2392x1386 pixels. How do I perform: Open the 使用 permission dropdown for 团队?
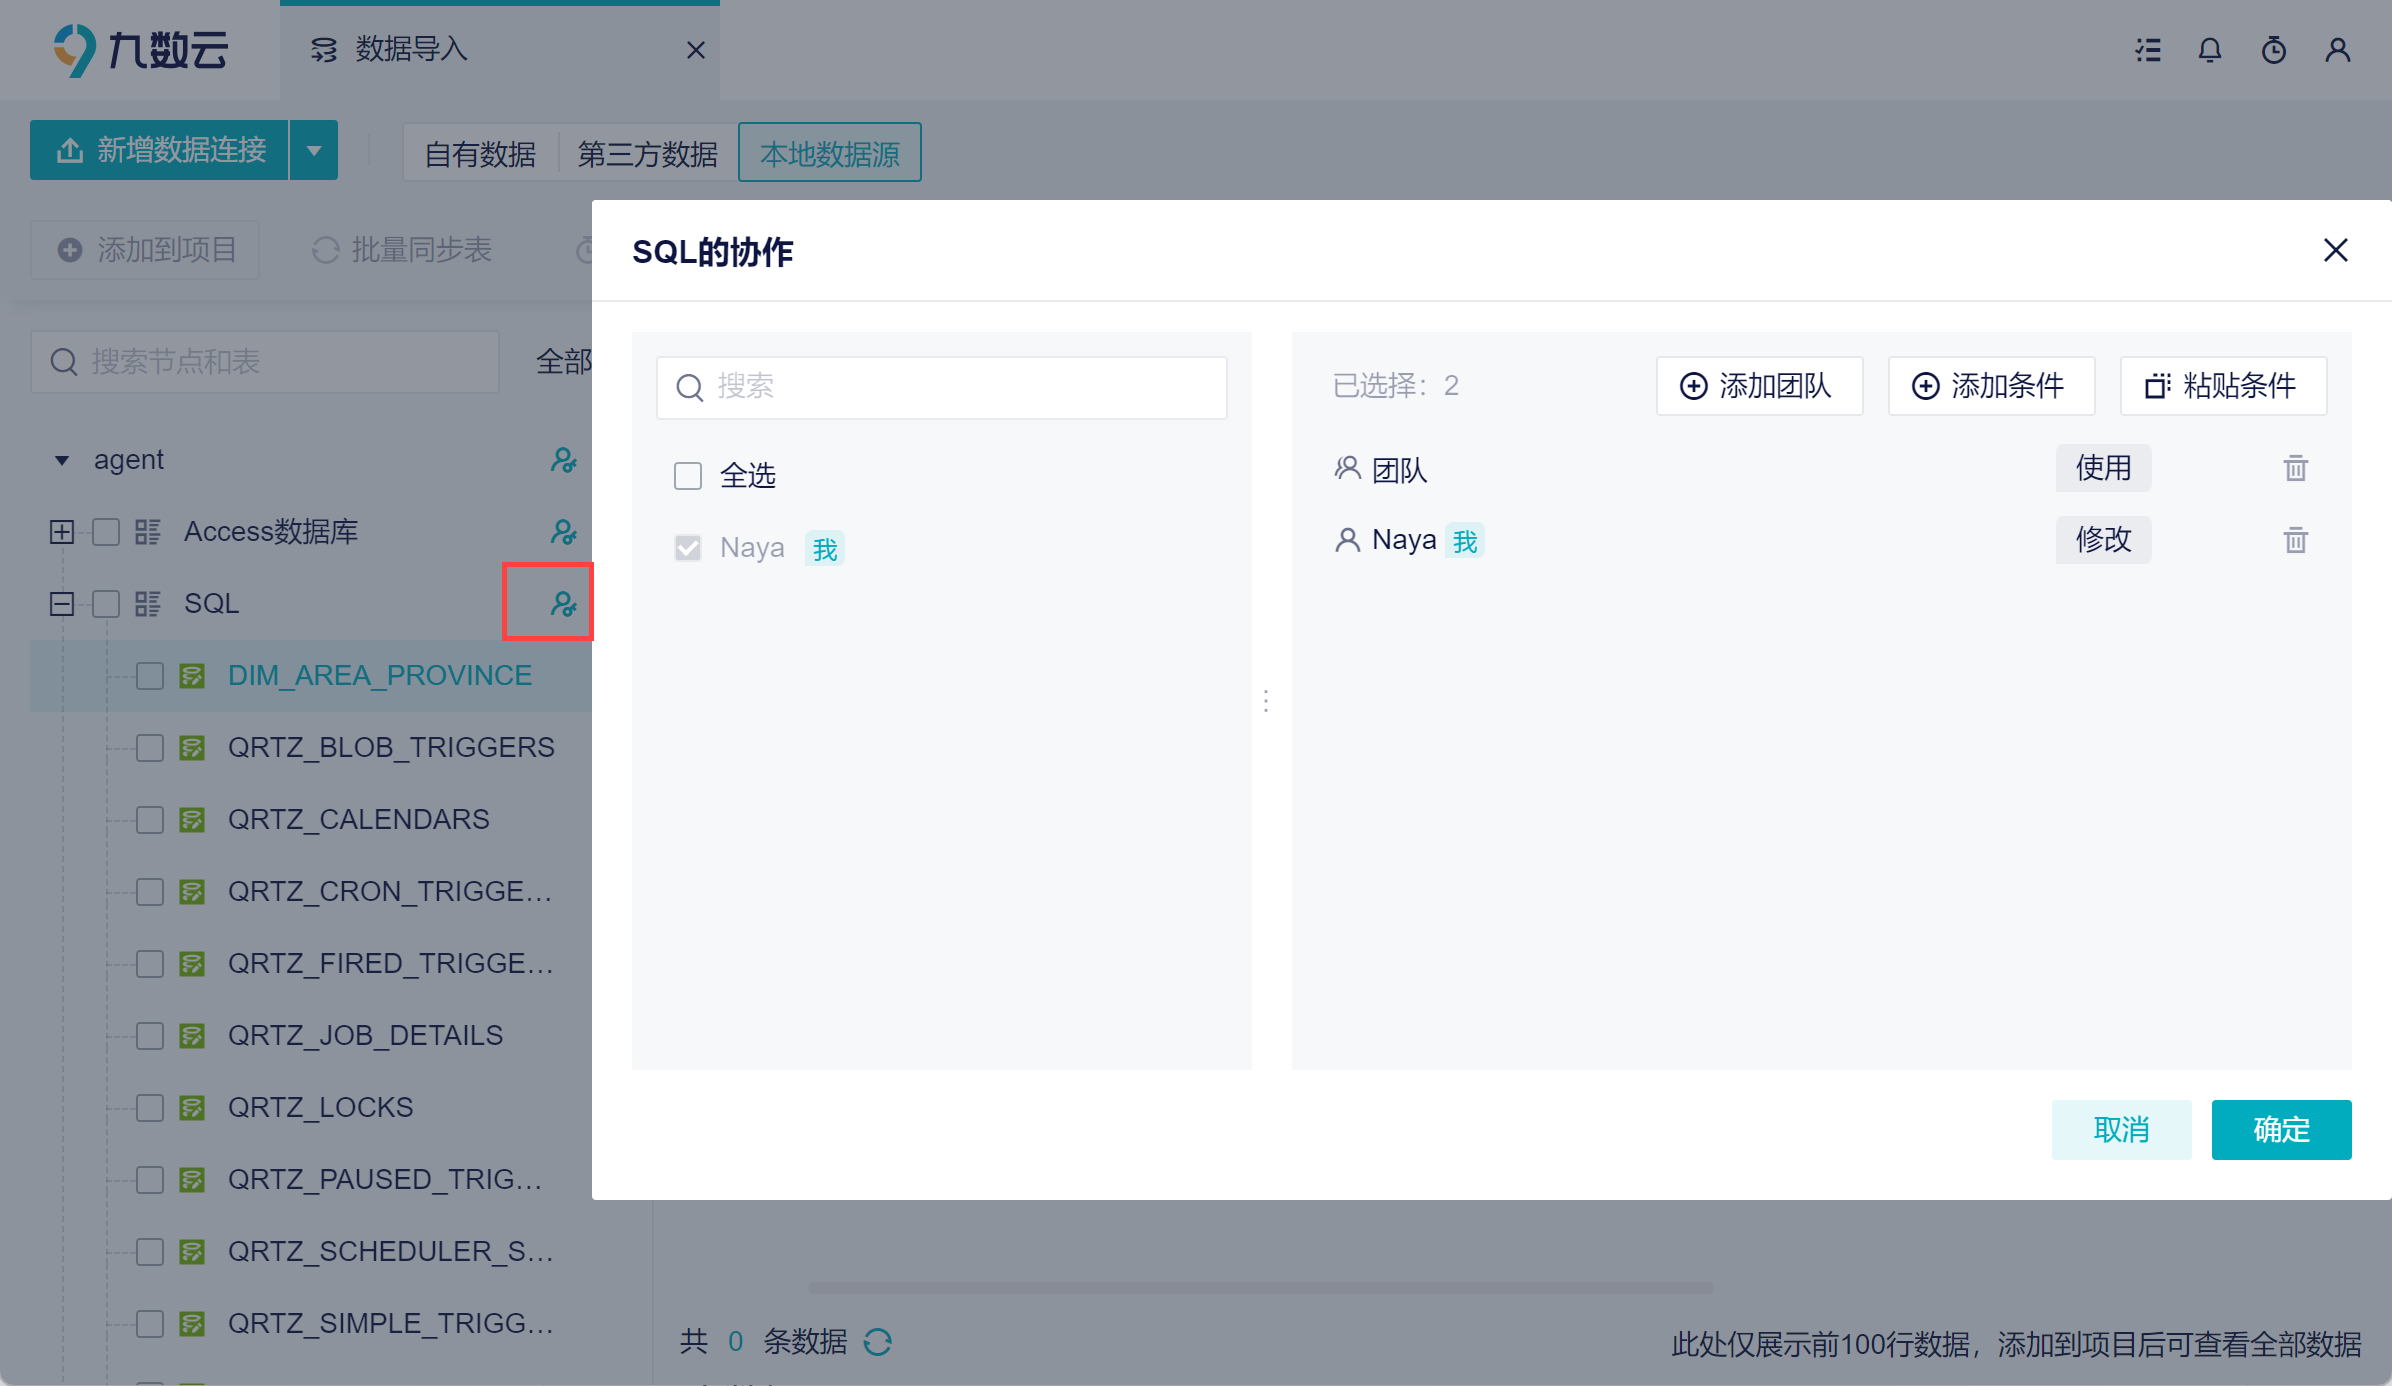[x=2103, y=468]
